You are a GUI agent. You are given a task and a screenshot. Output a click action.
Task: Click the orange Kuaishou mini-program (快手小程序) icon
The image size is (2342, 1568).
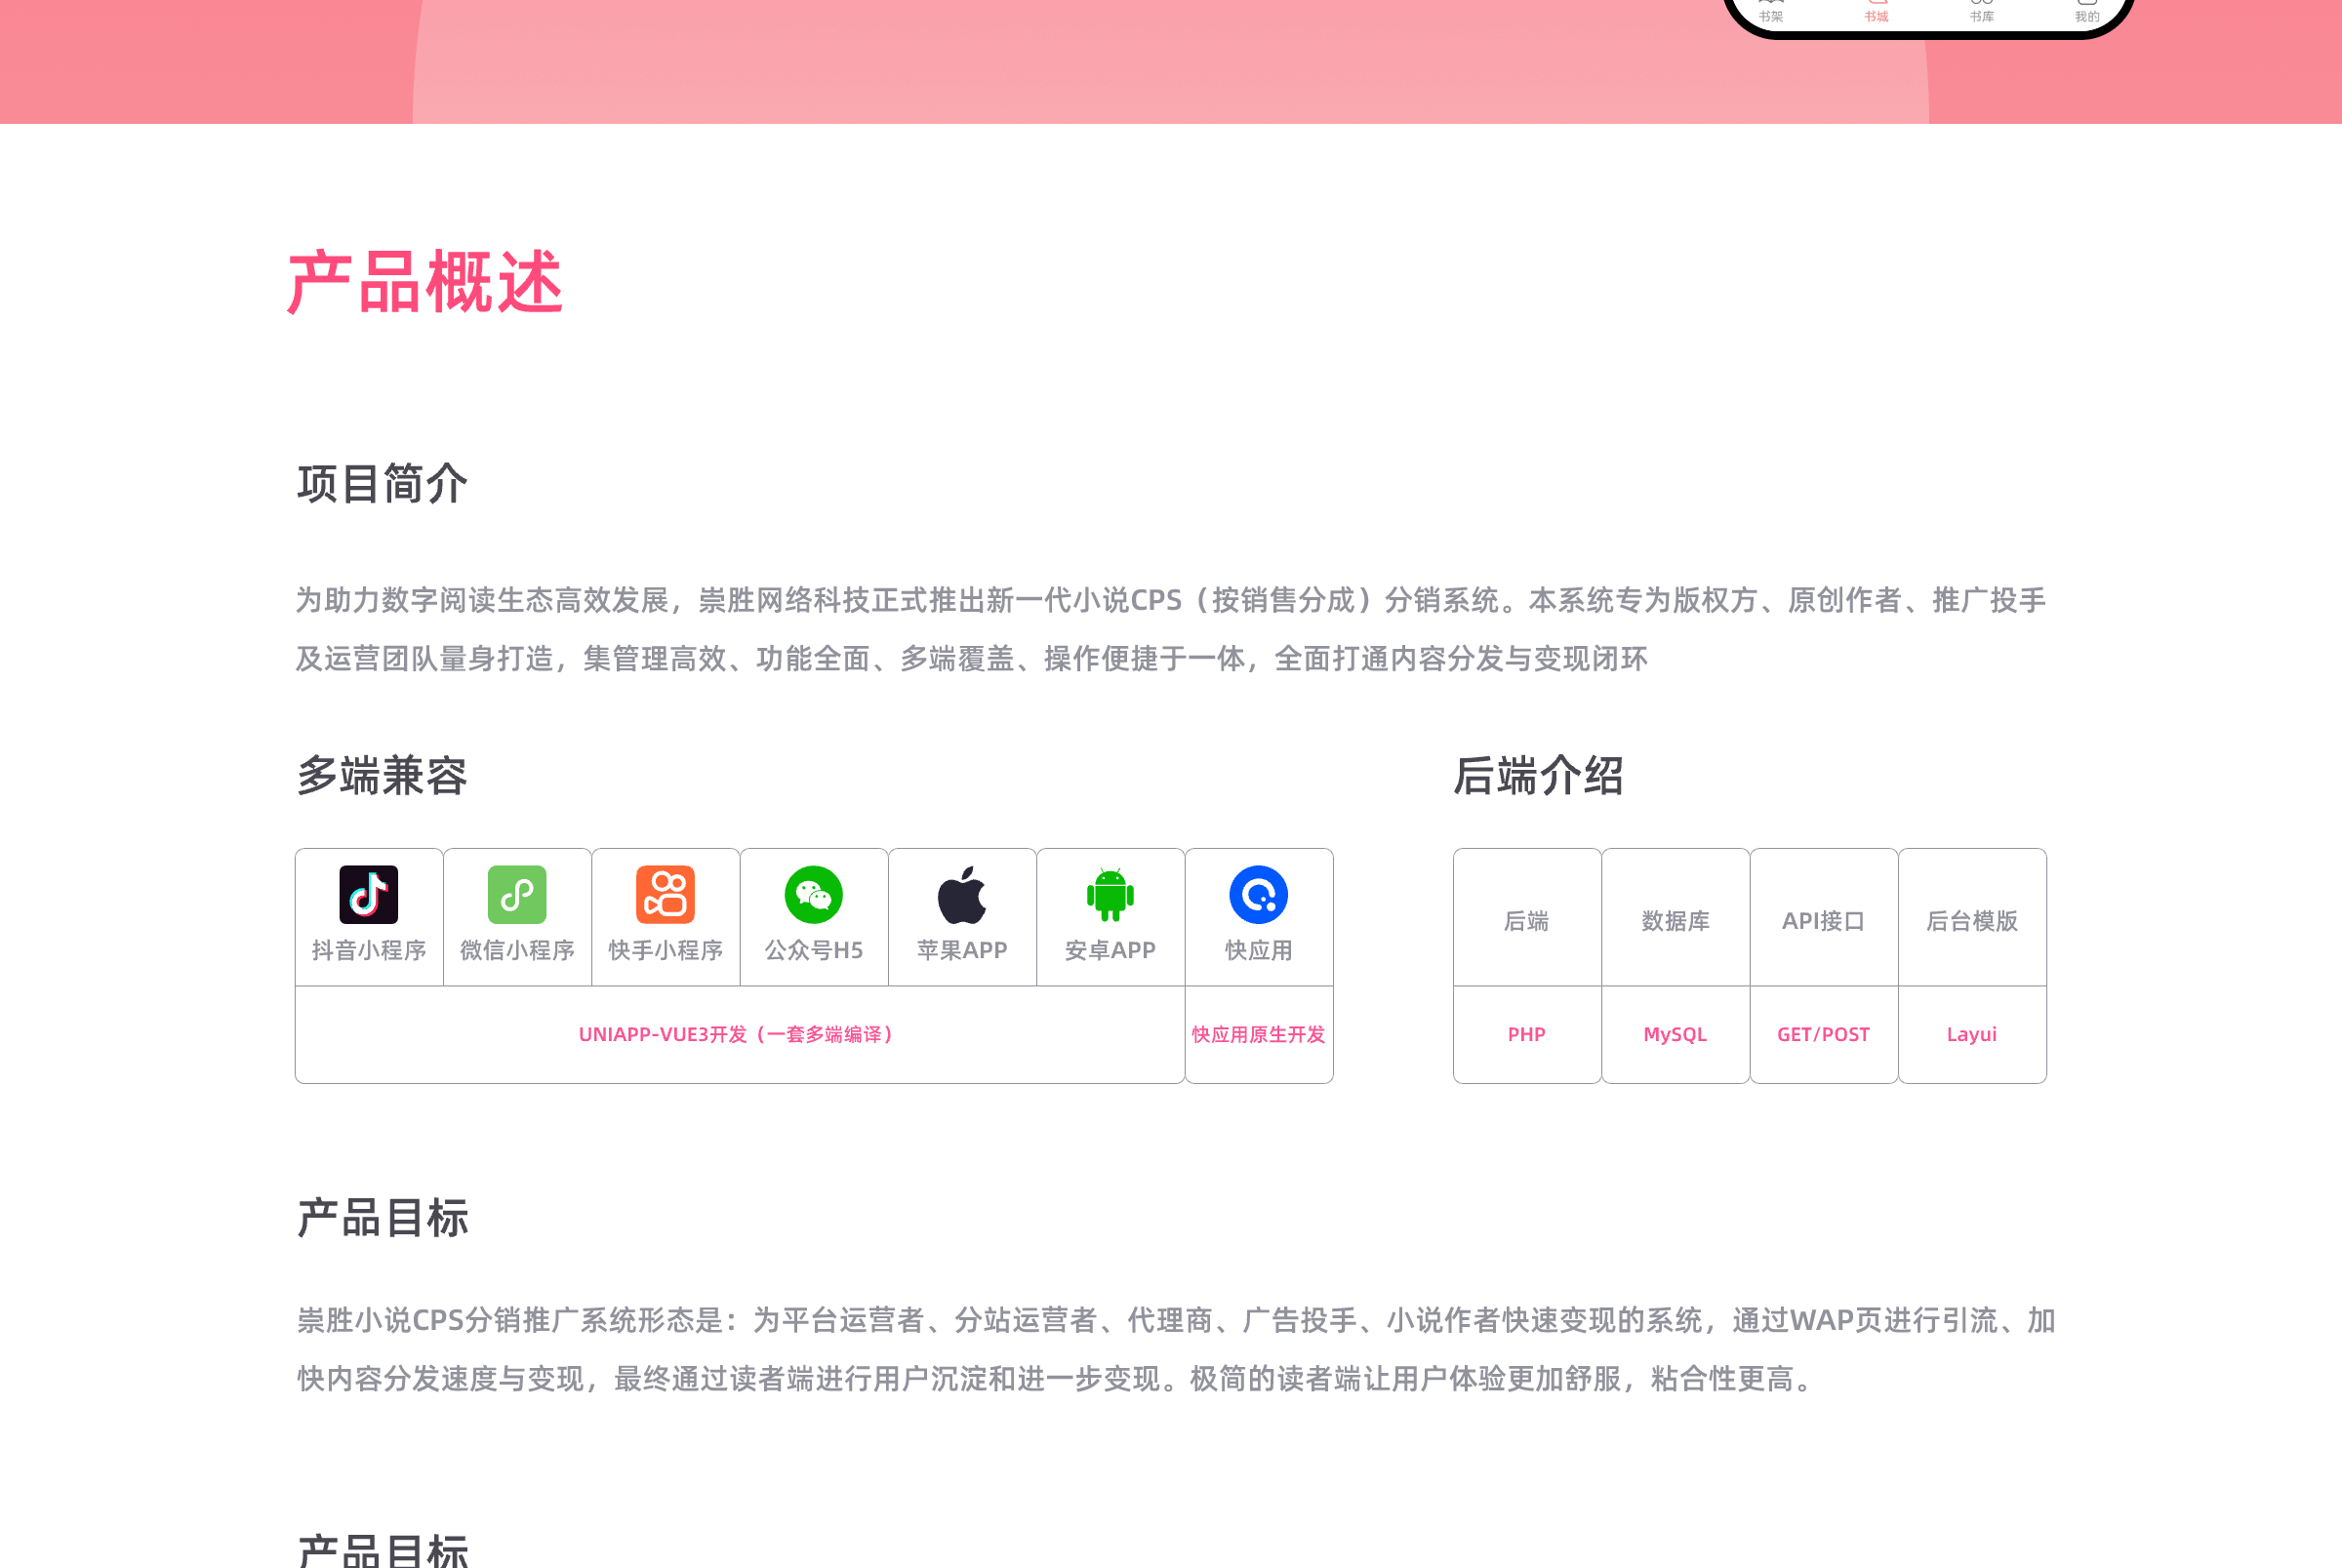(x=665, y=894)
